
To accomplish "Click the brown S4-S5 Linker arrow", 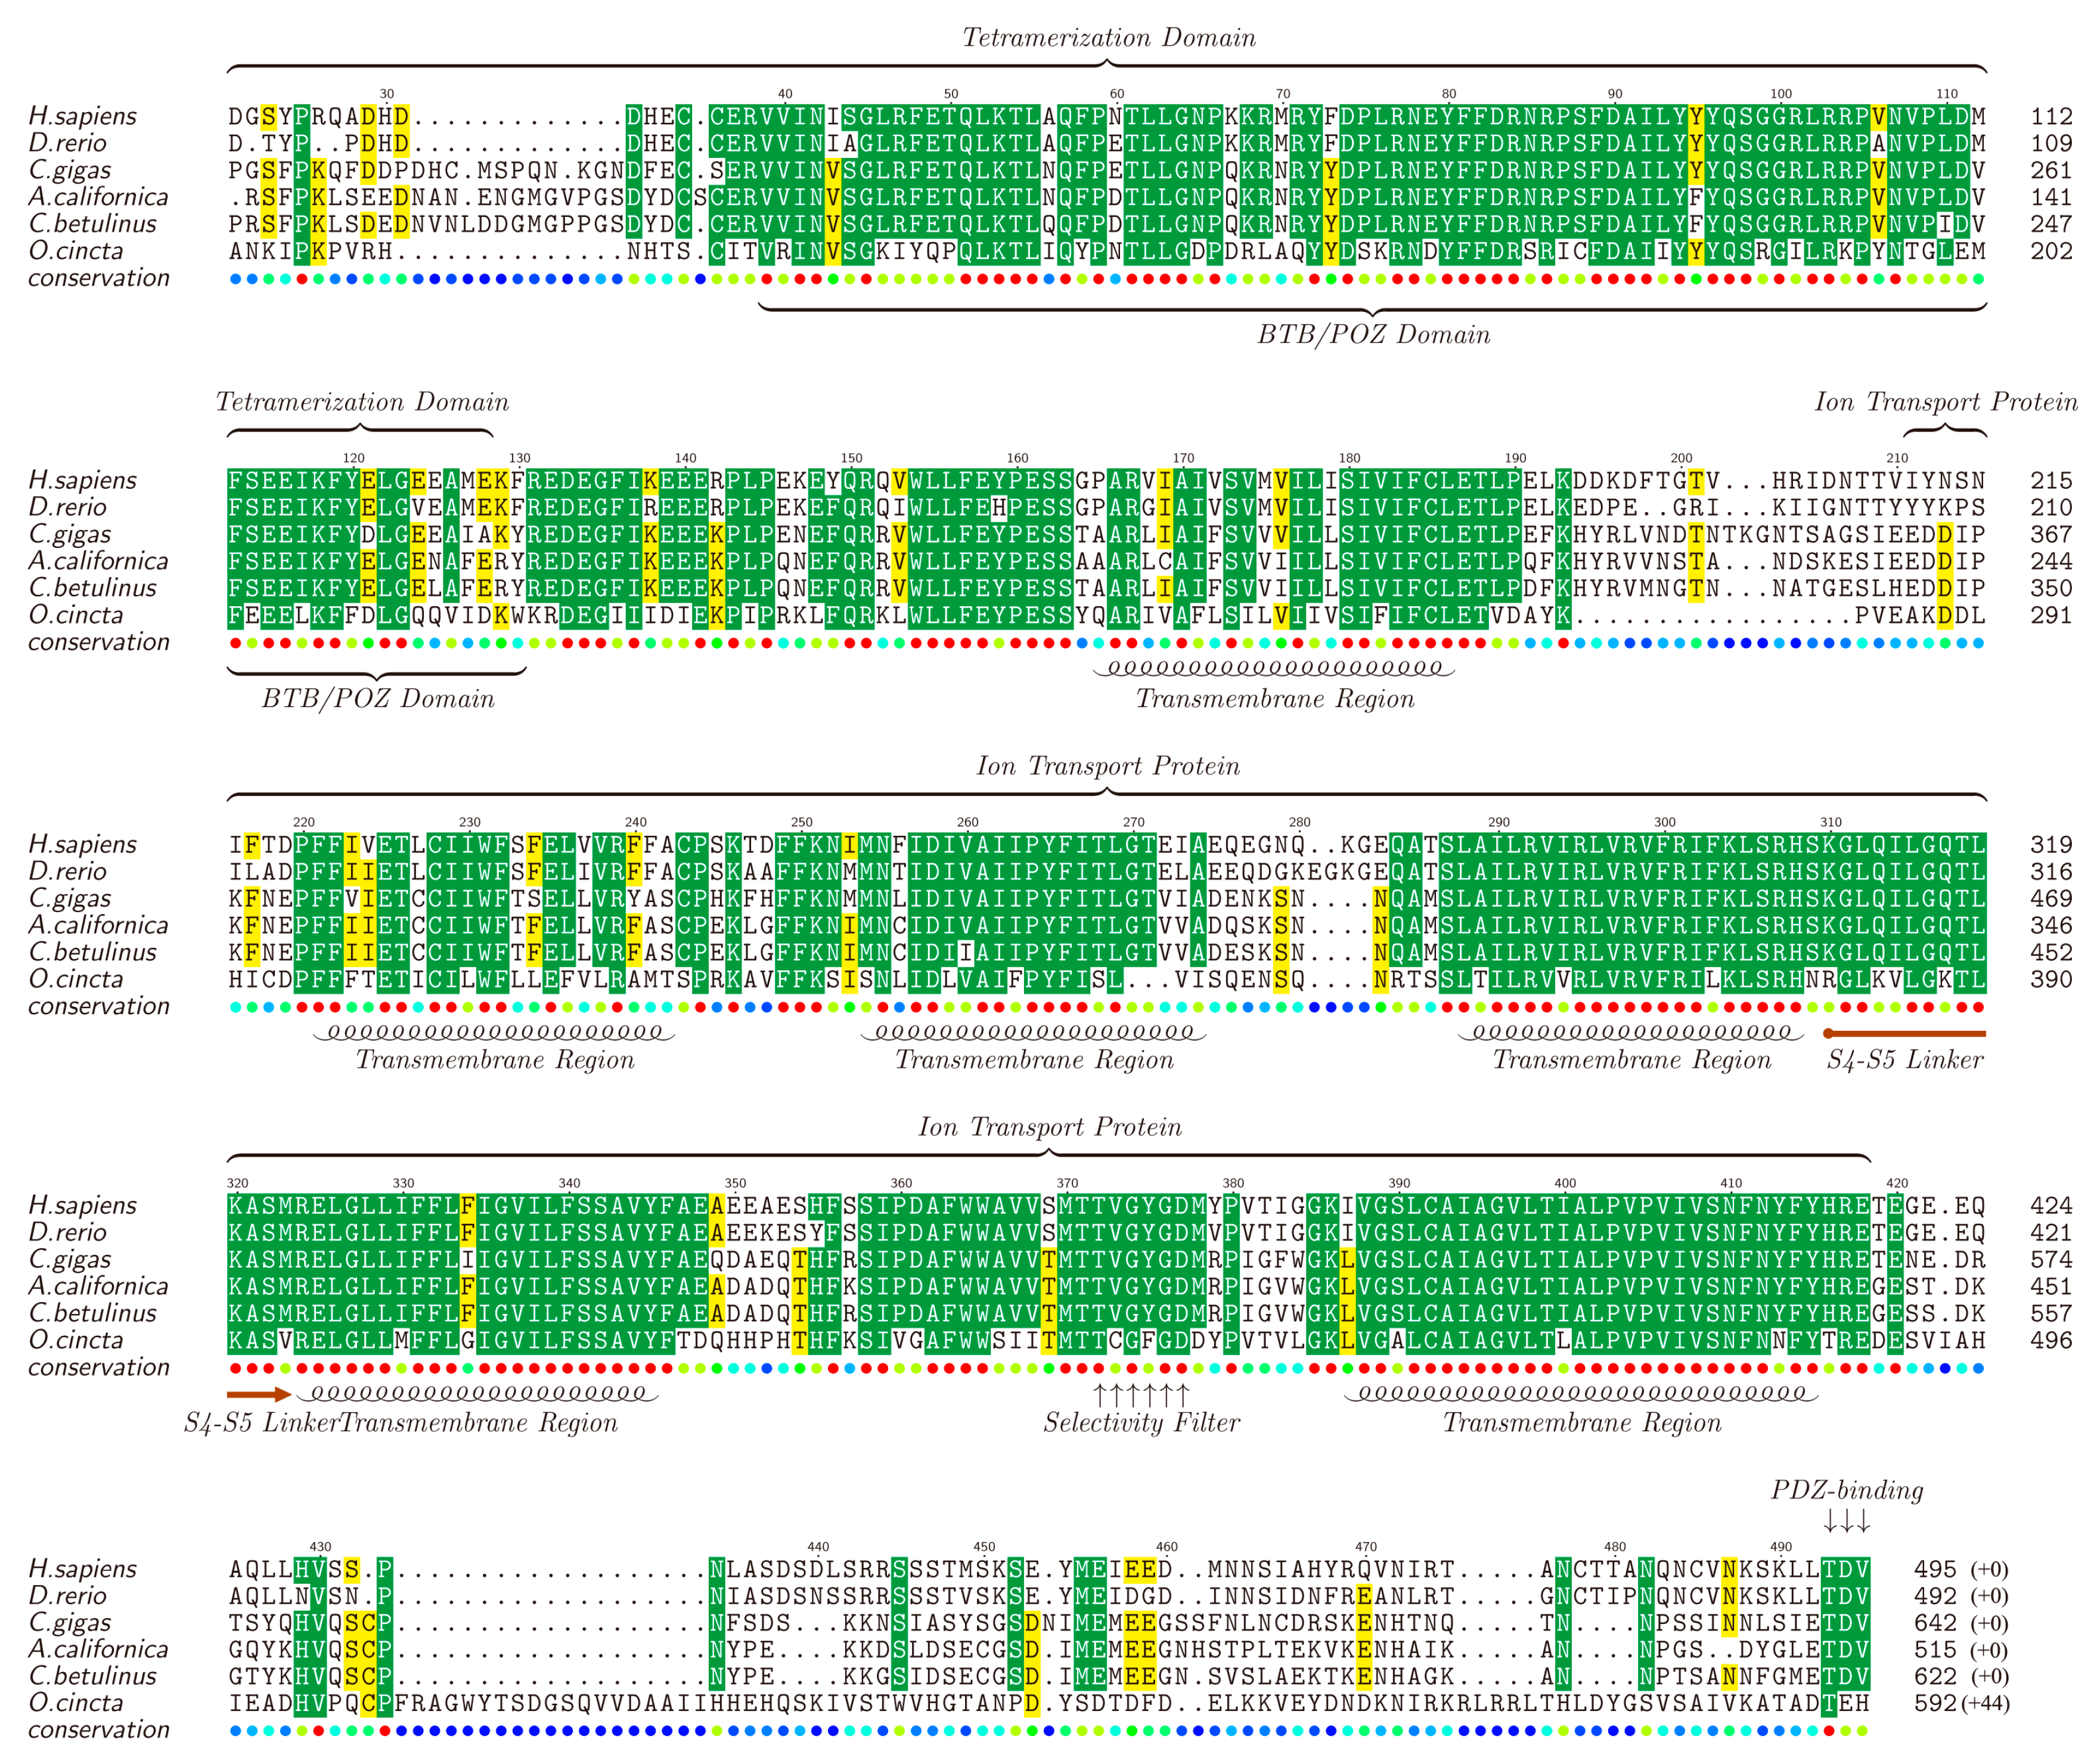I will 258,1394.
